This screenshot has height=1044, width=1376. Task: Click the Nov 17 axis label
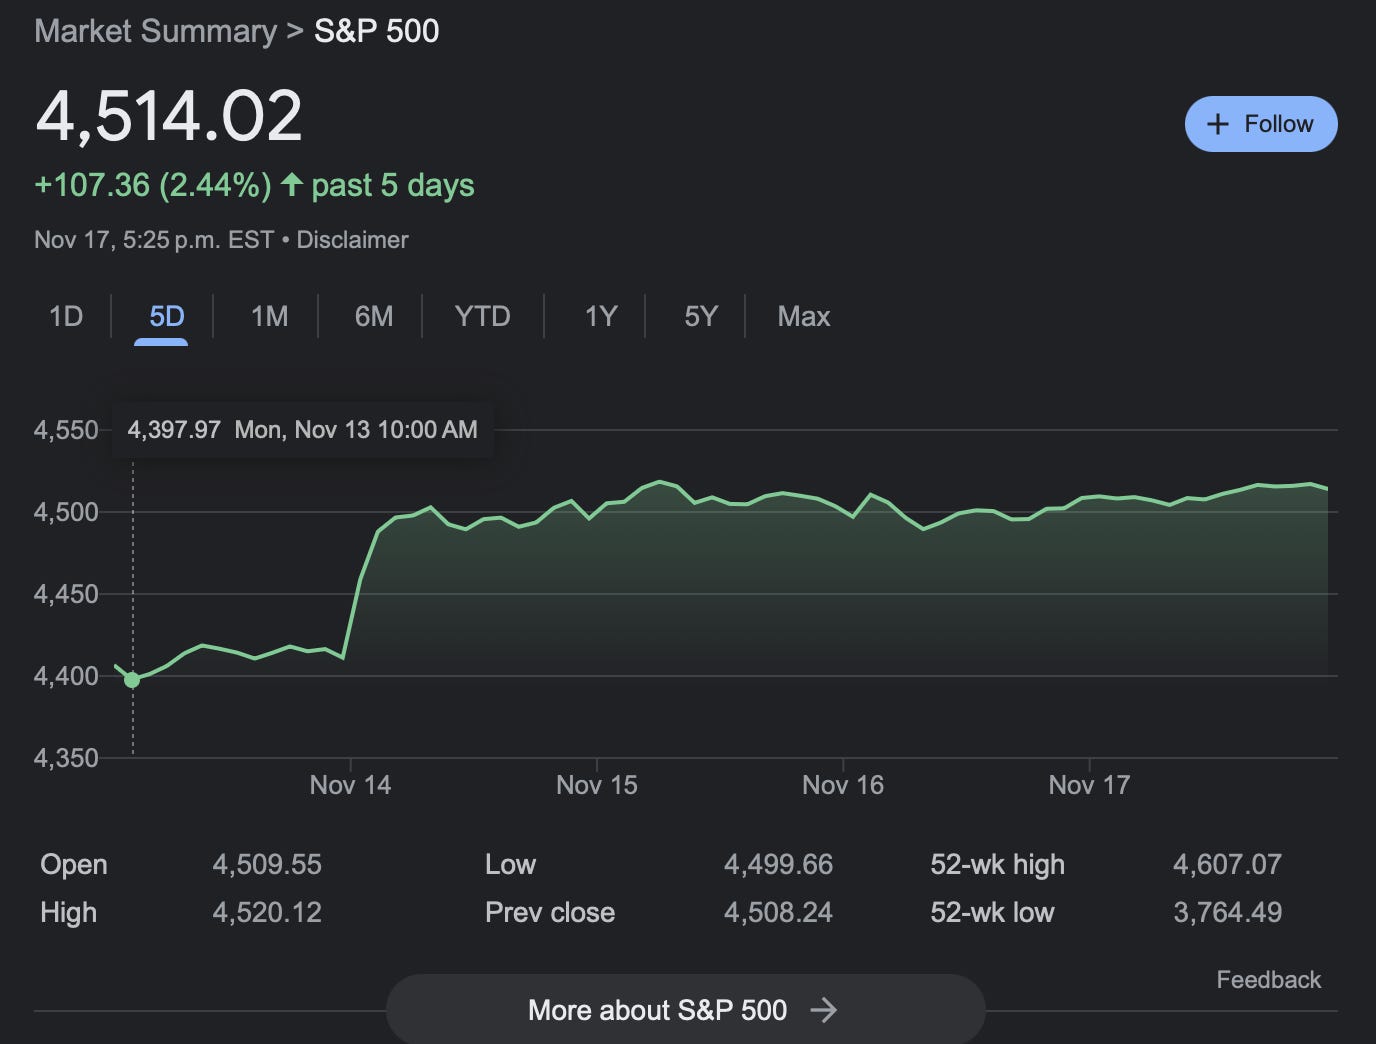coord(1089,785)
